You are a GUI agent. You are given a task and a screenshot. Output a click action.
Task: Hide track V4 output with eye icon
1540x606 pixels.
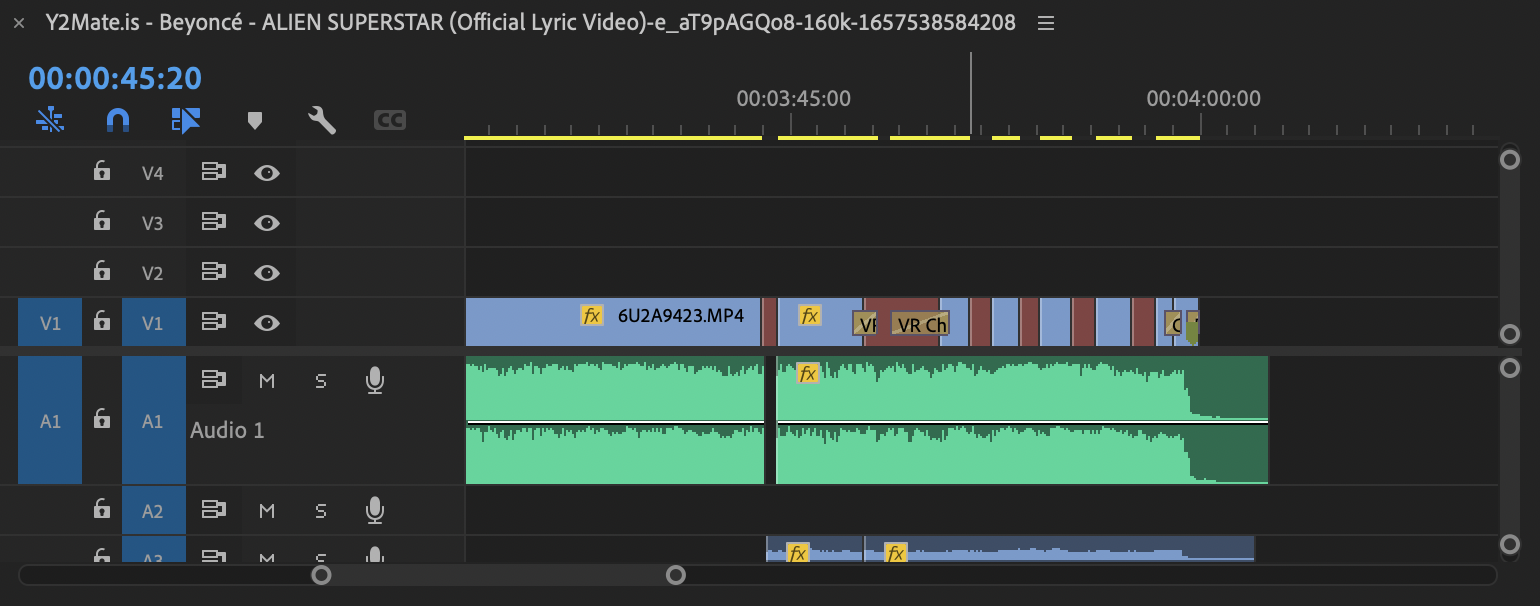click(x=266, y=173)
